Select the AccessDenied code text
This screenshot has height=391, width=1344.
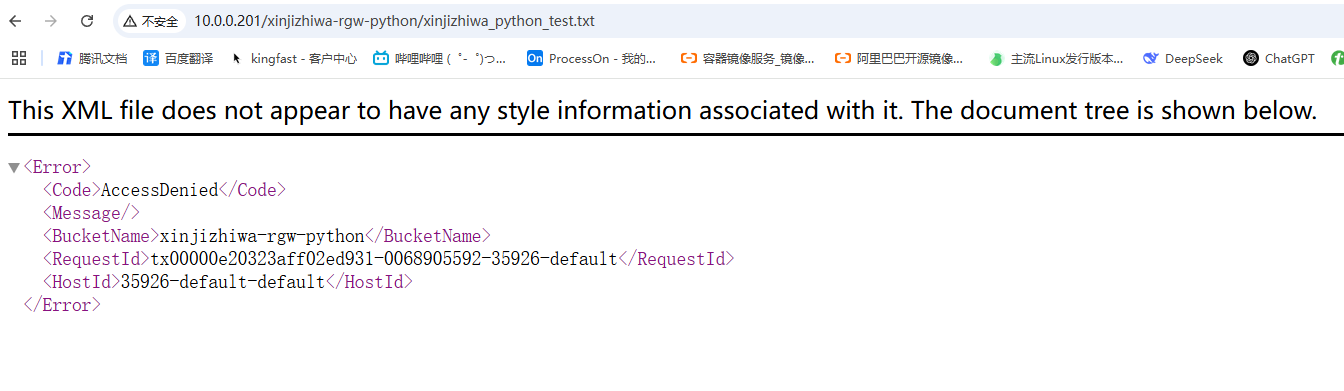160,190
